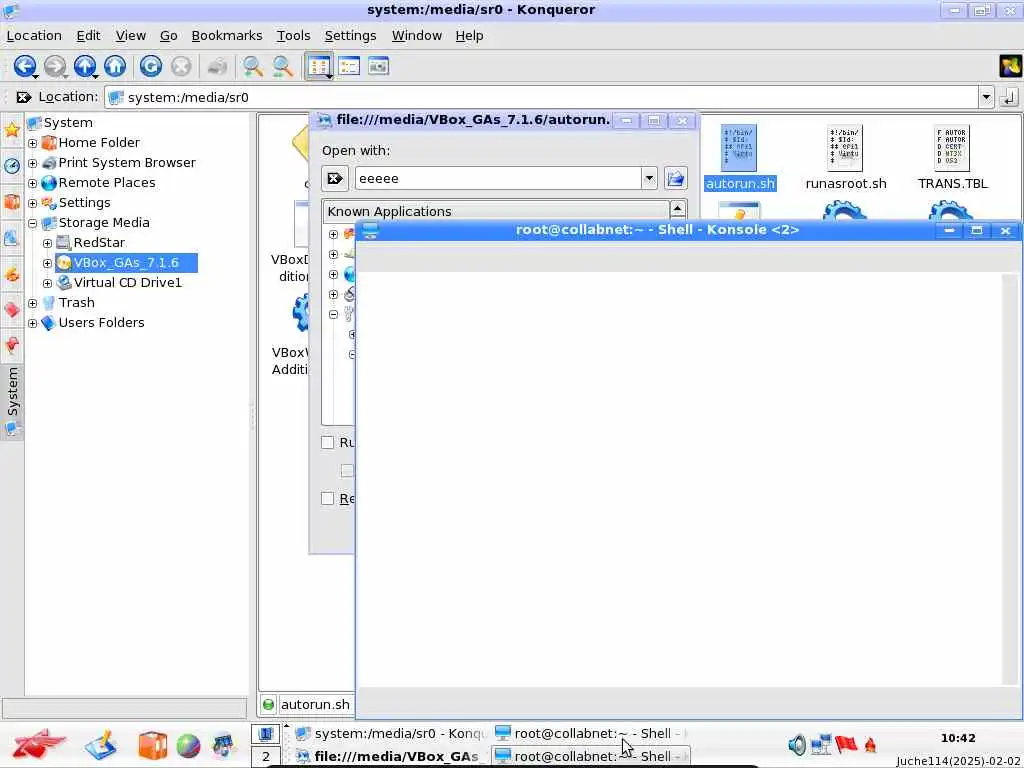Open the Tools menu

[293, 35]
